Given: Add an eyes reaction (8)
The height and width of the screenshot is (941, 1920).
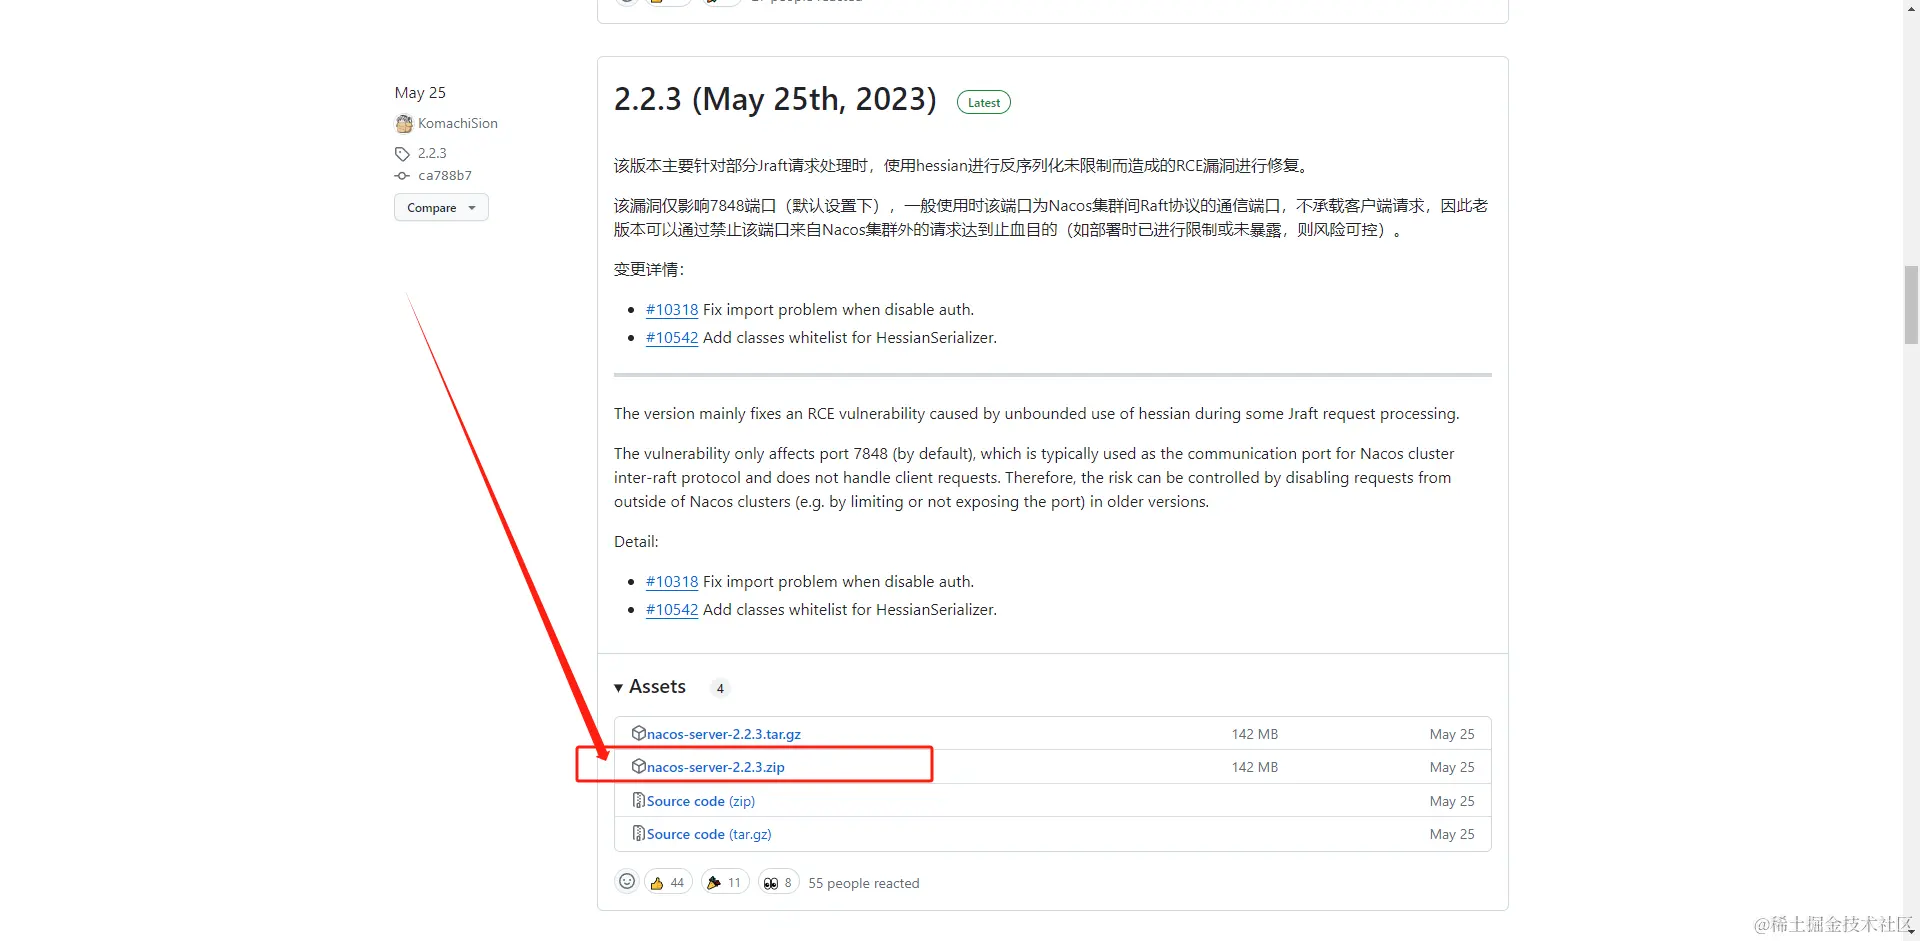Looking at the screenshot, I should (x=778, y=882).
